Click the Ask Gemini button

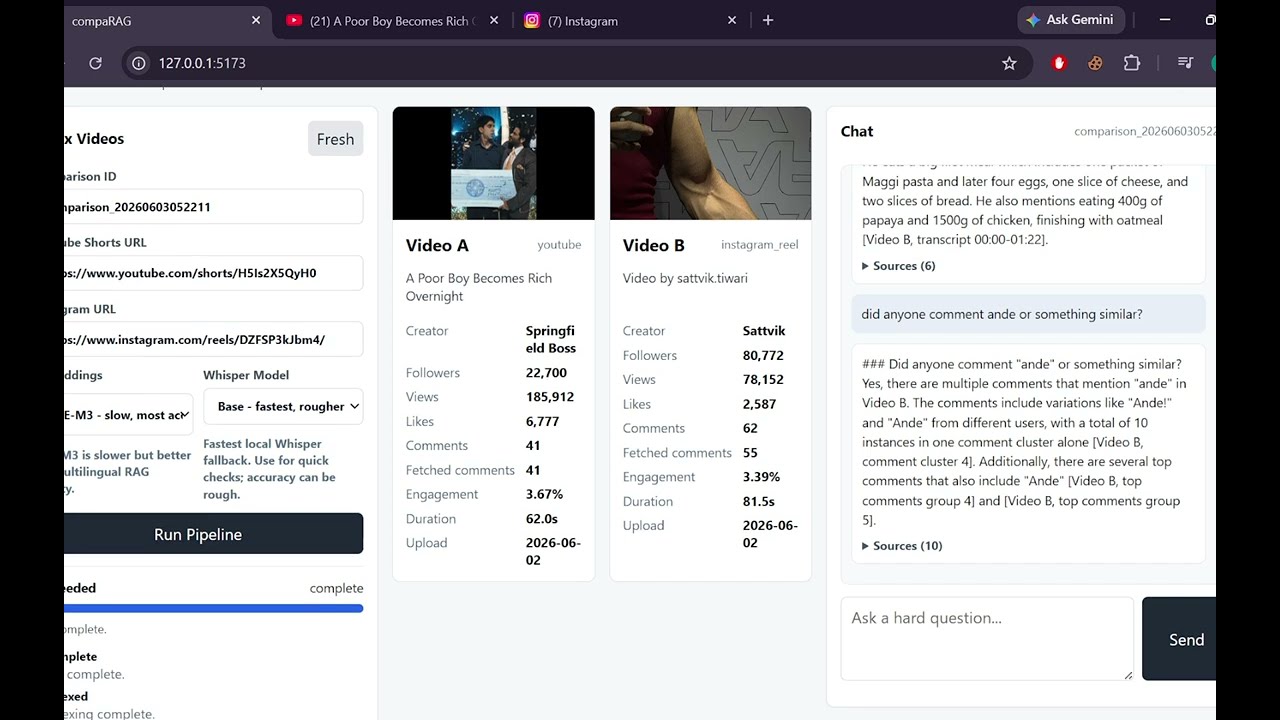(1072, 20)
